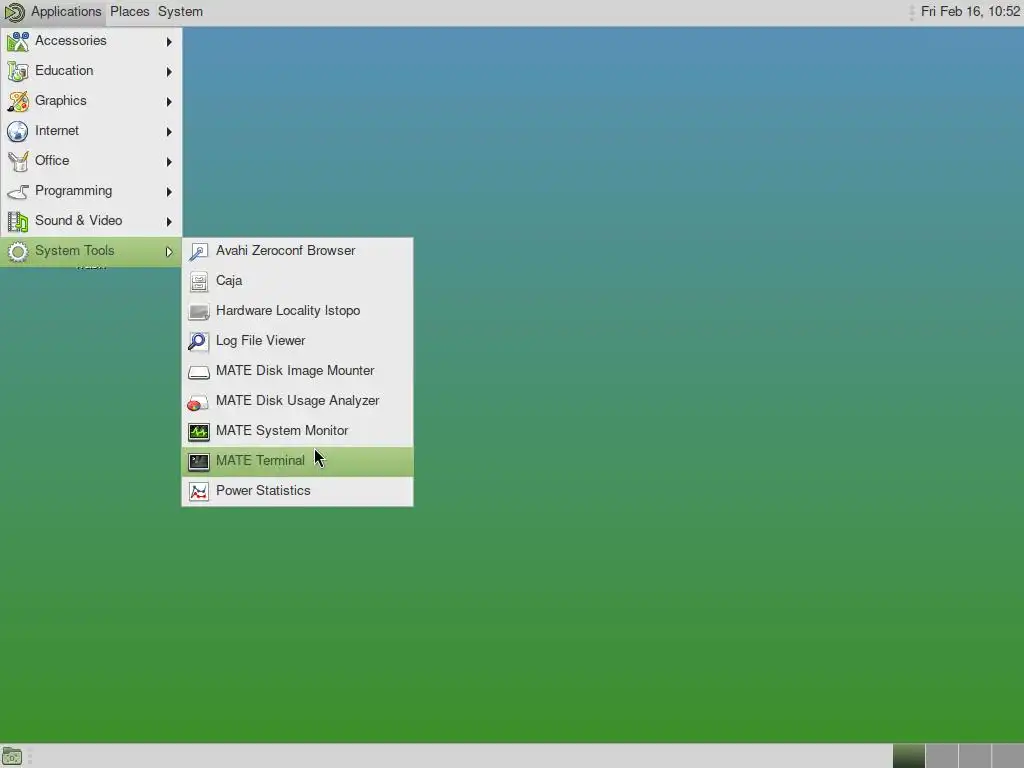Click the System Tools submenu arrow
The height and width of the screenshot is (768, 1024).
[x=169, y=252]
